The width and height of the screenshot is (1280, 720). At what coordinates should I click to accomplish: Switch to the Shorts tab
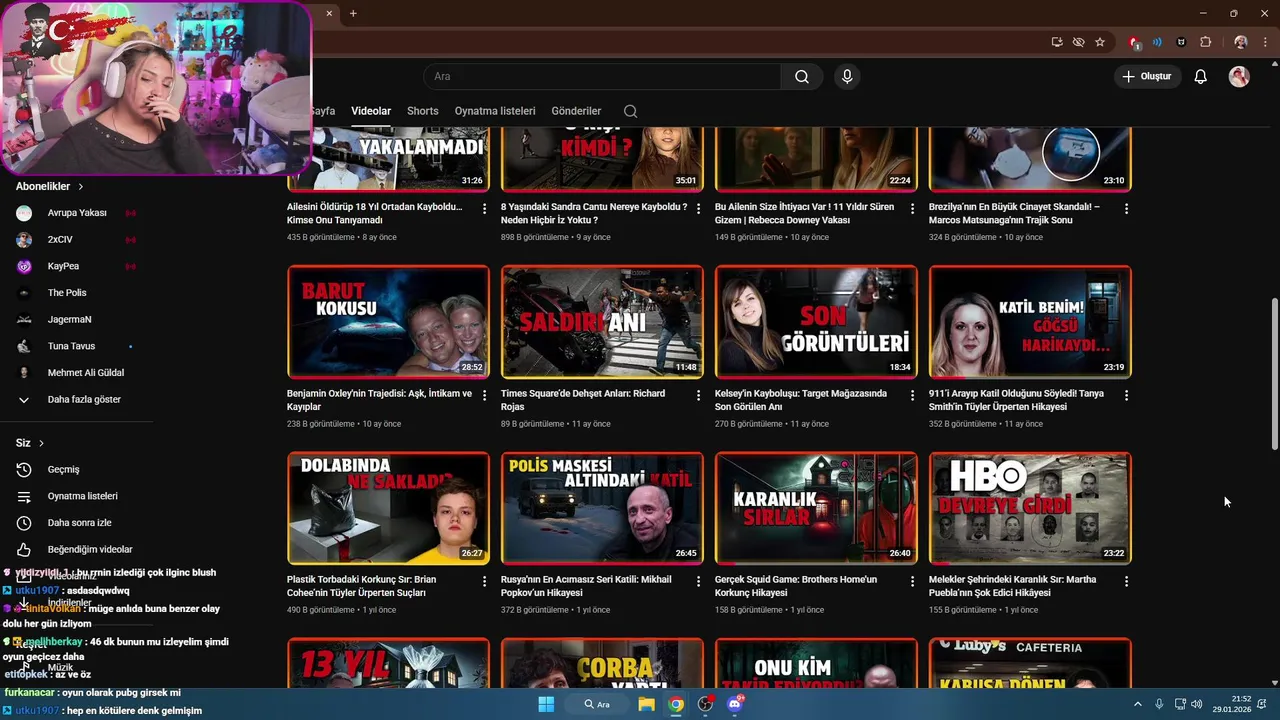[x=422, y=111]
